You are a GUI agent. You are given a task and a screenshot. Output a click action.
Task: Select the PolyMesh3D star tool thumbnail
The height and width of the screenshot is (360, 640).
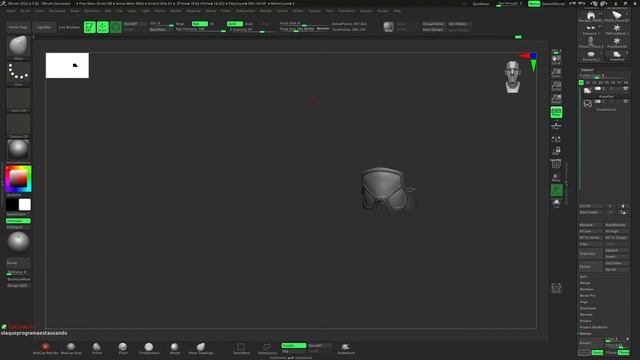617,42
